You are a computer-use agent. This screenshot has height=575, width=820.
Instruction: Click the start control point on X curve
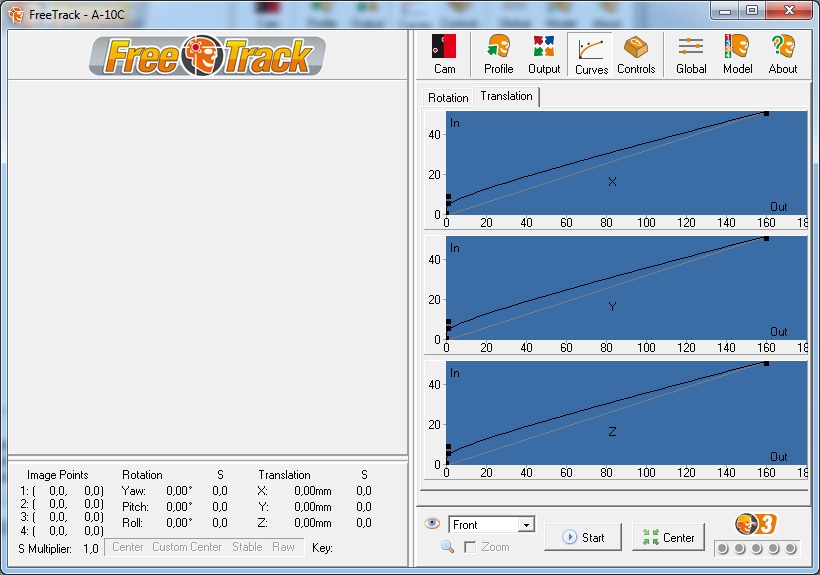coord(447,213)
